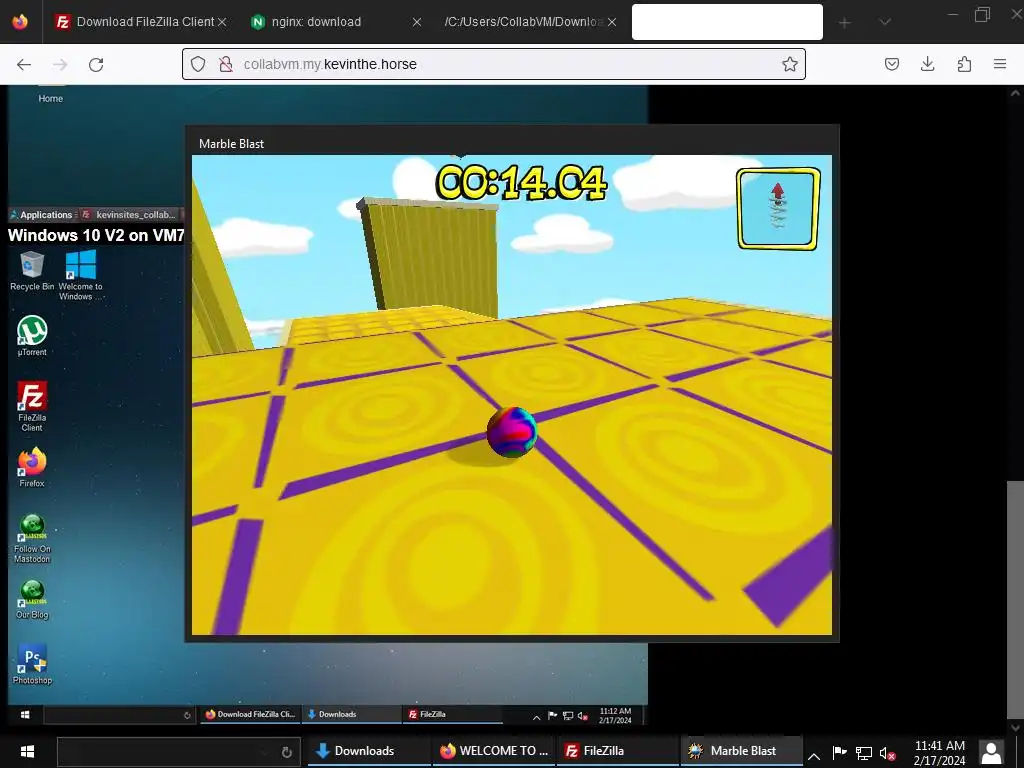The image size is (1024, 768).
Task: Close the /C:/Users/CollabVM/Downloa tab
Action: click(611, 22)
